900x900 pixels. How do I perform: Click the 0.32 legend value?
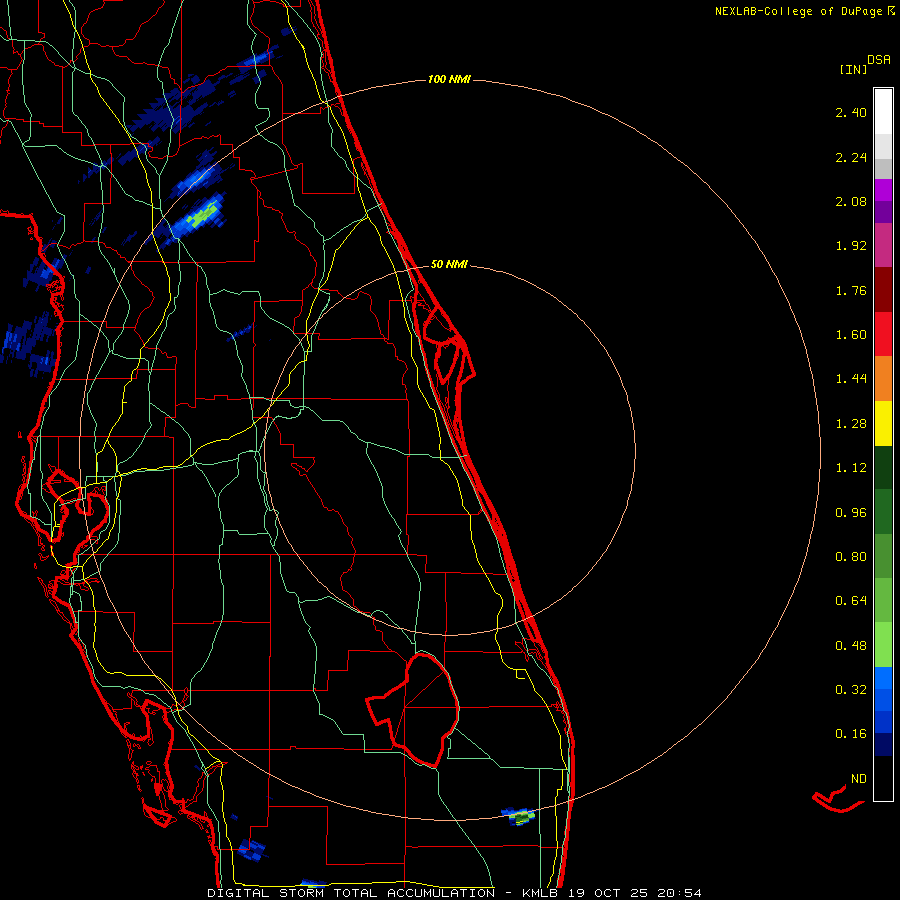851,690
